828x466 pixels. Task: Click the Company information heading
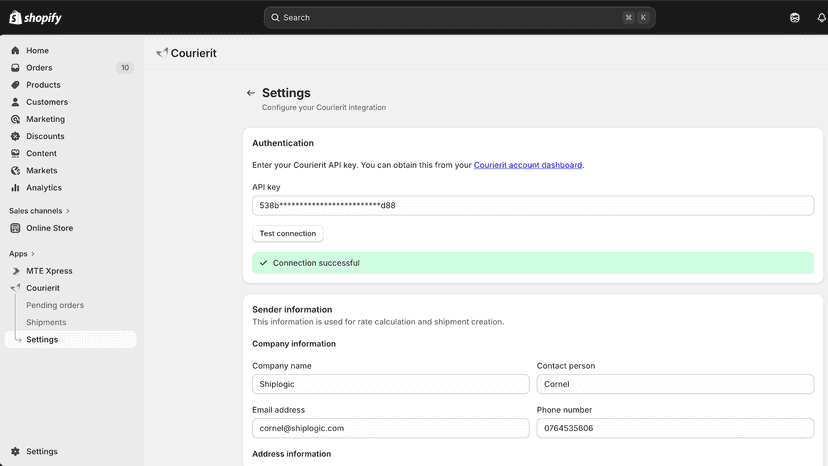(x=294, y=344)
